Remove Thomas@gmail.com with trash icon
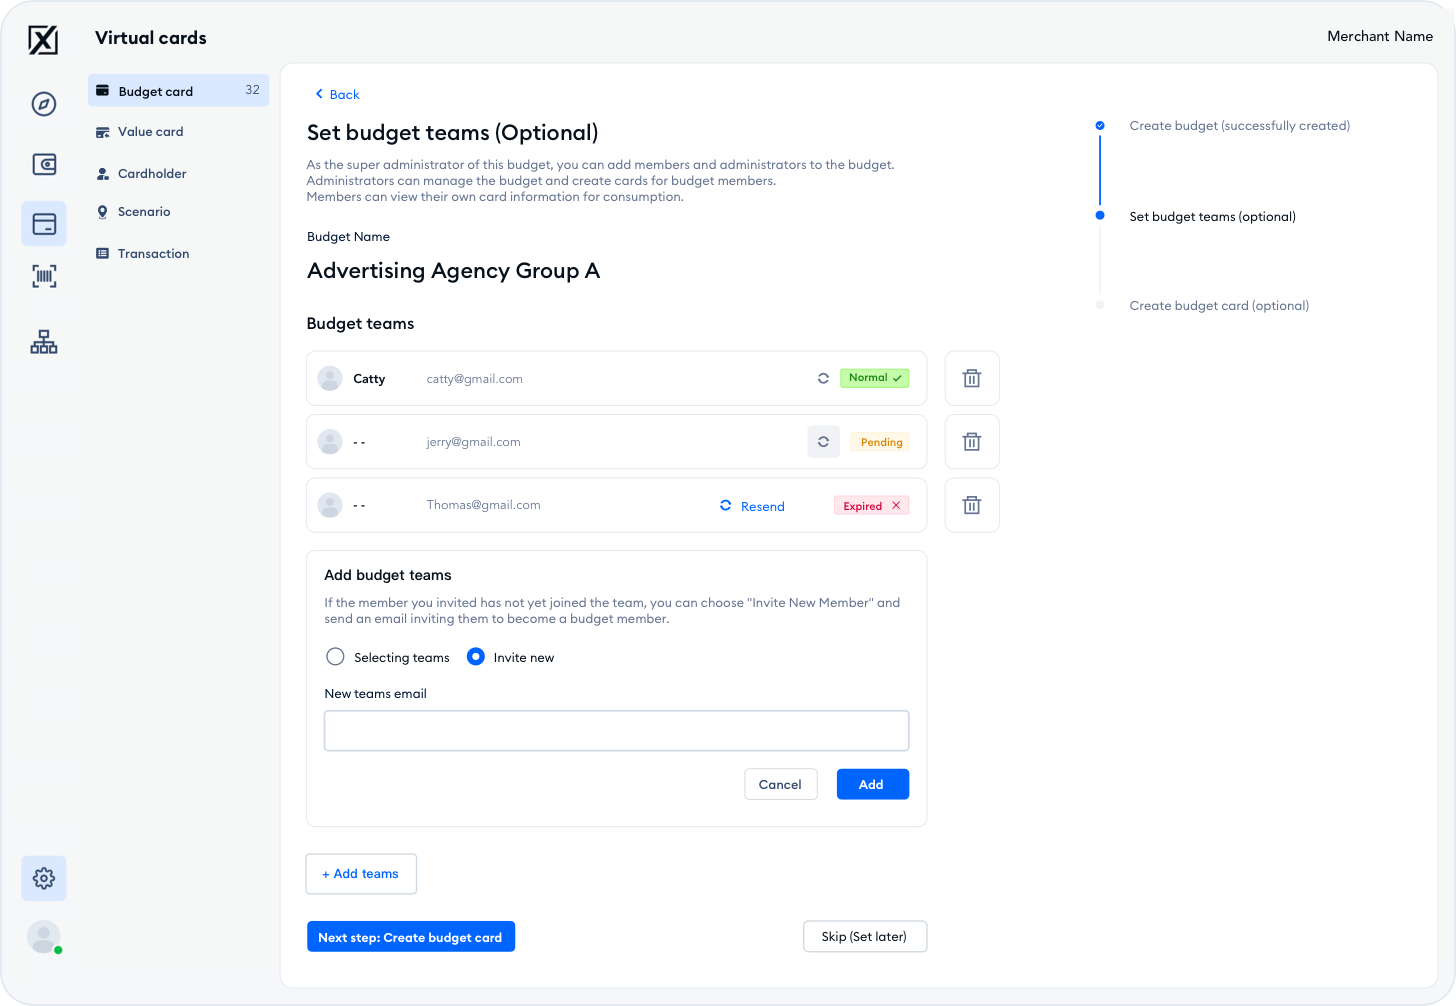1456x1006 pixels. click(x=971, y=505)
